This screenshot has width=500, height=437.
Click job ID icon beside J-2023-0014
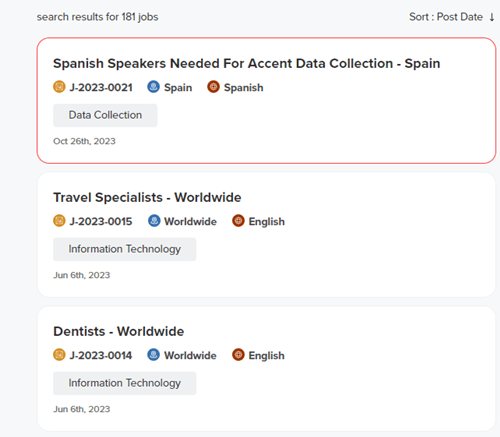(59, 355)
